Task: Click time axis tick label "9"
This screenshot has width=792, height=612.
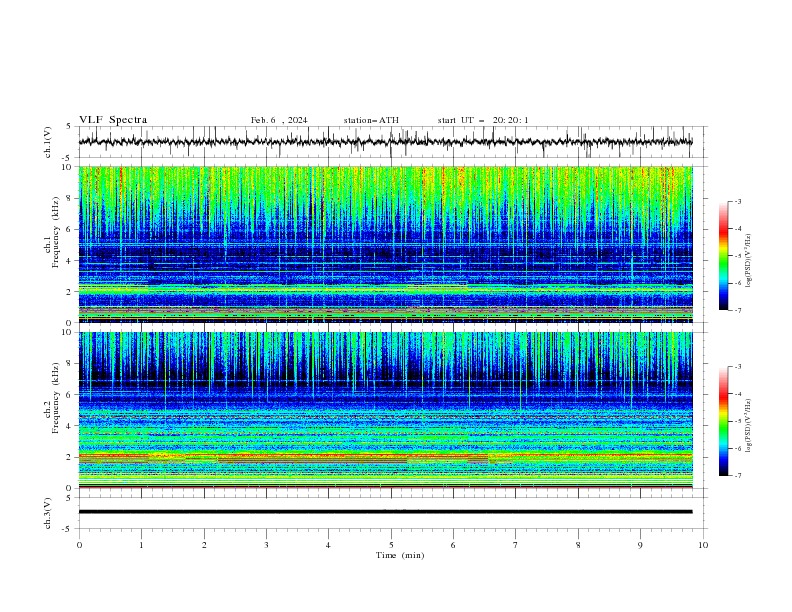Action: pyautogui.click(x=640, y=545)
